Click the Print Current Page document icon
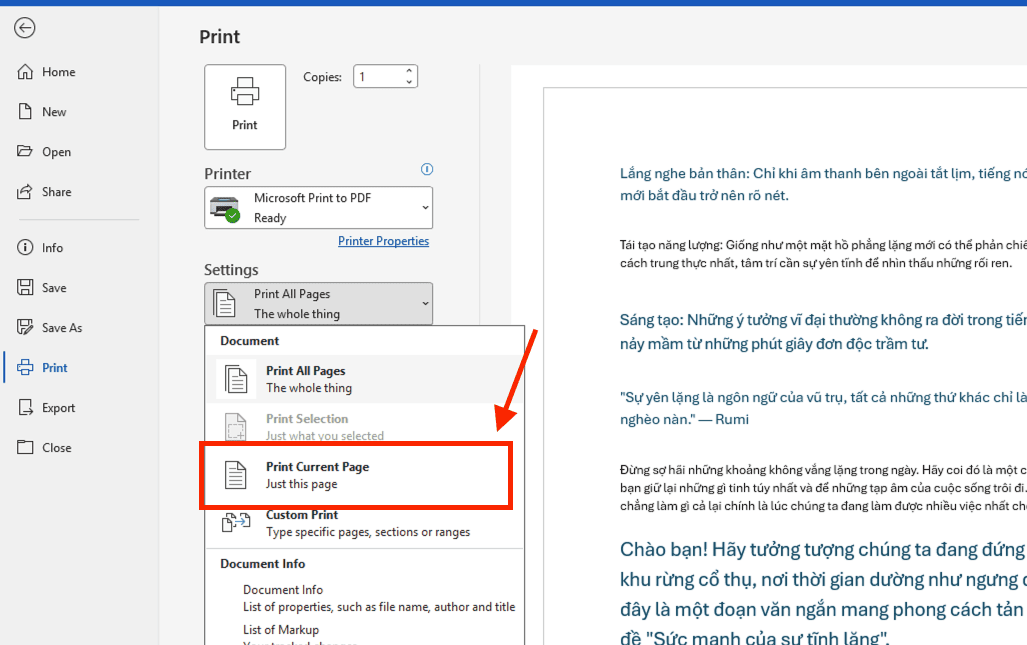This screenshot has width=1027, height=645. tap(236, 475)
